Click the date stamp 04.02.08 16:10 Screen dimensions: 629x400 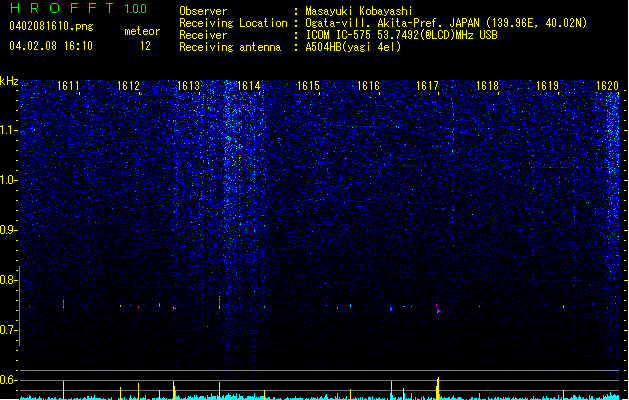coord(51,46)
